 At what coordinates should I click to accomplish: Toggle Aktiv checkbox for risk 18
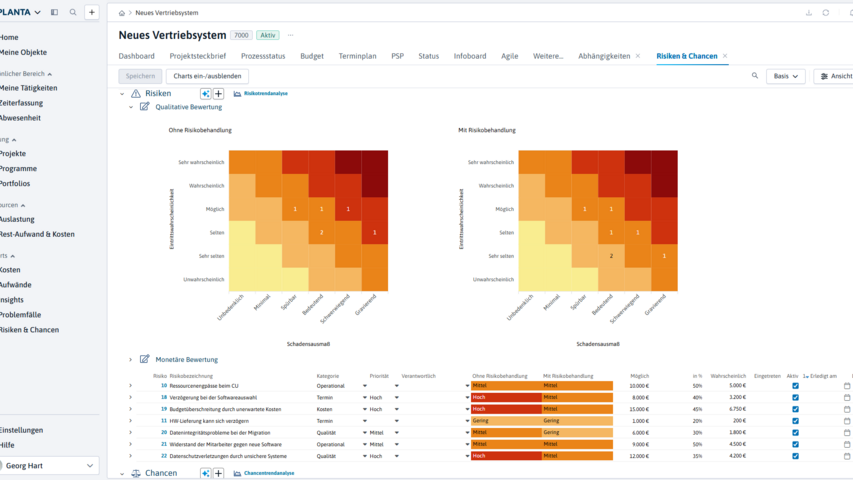pos(795,397)
